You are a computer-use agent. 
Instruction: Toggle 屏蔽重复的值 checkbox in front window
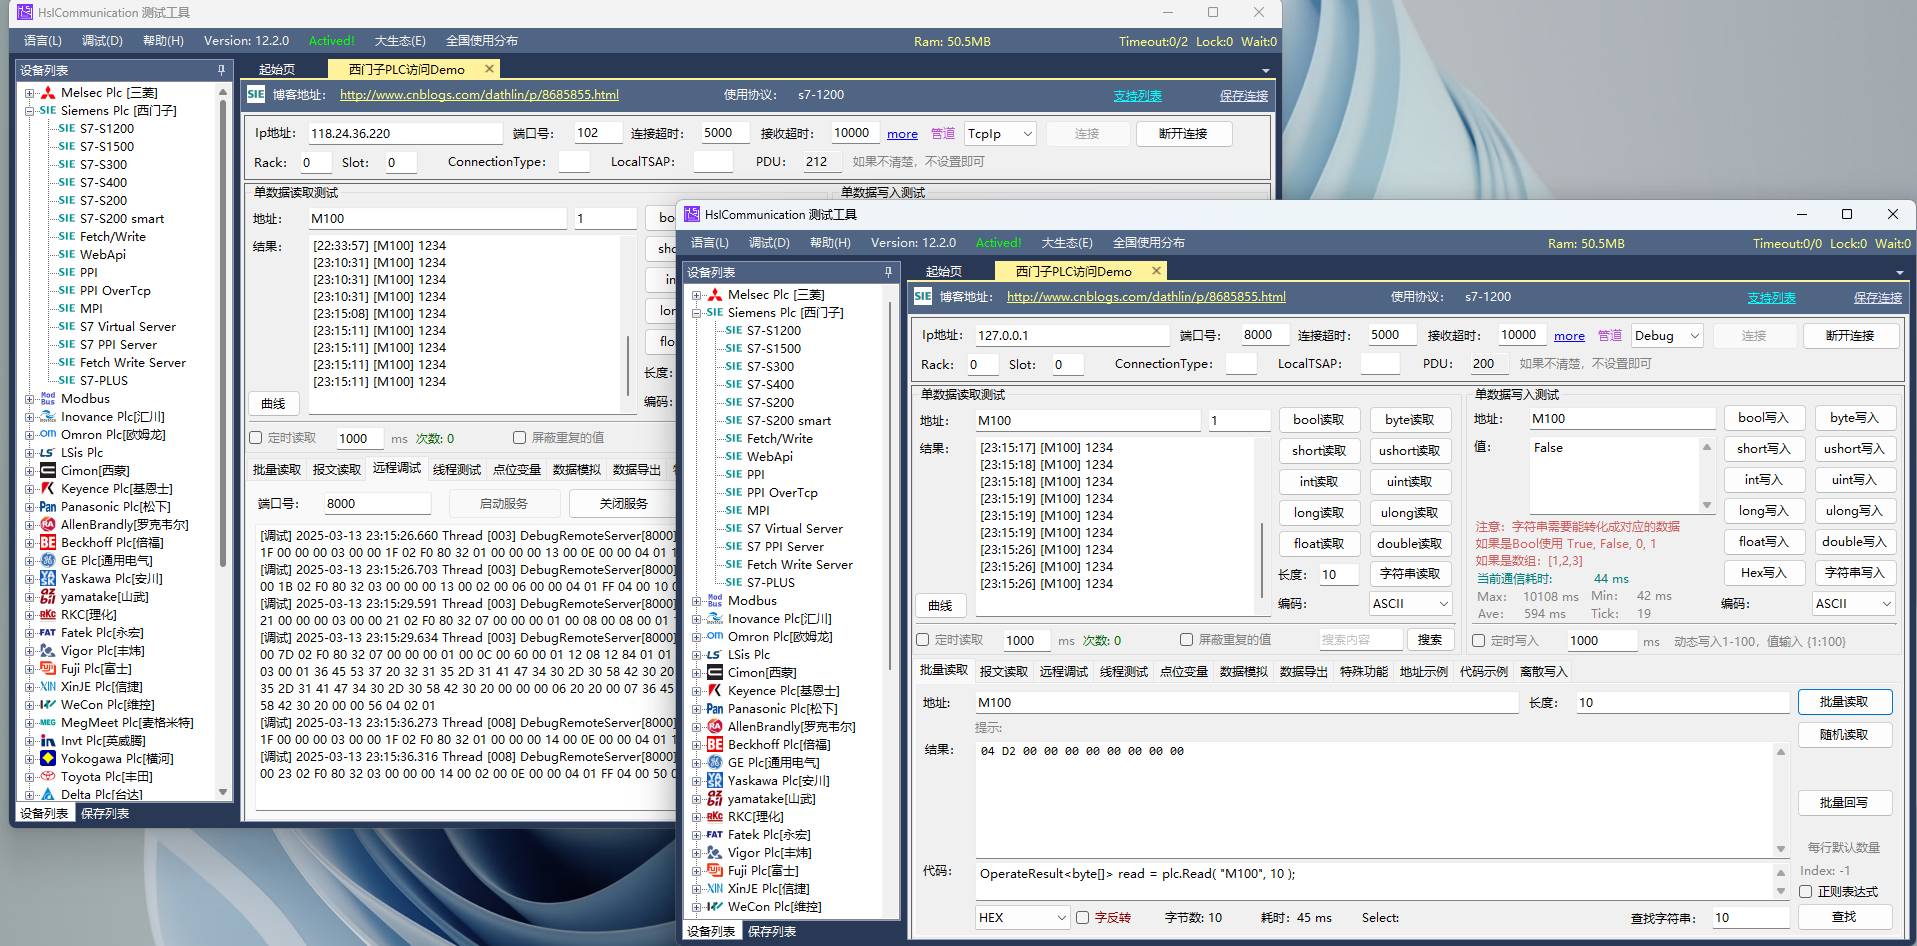click(1187, 640)
